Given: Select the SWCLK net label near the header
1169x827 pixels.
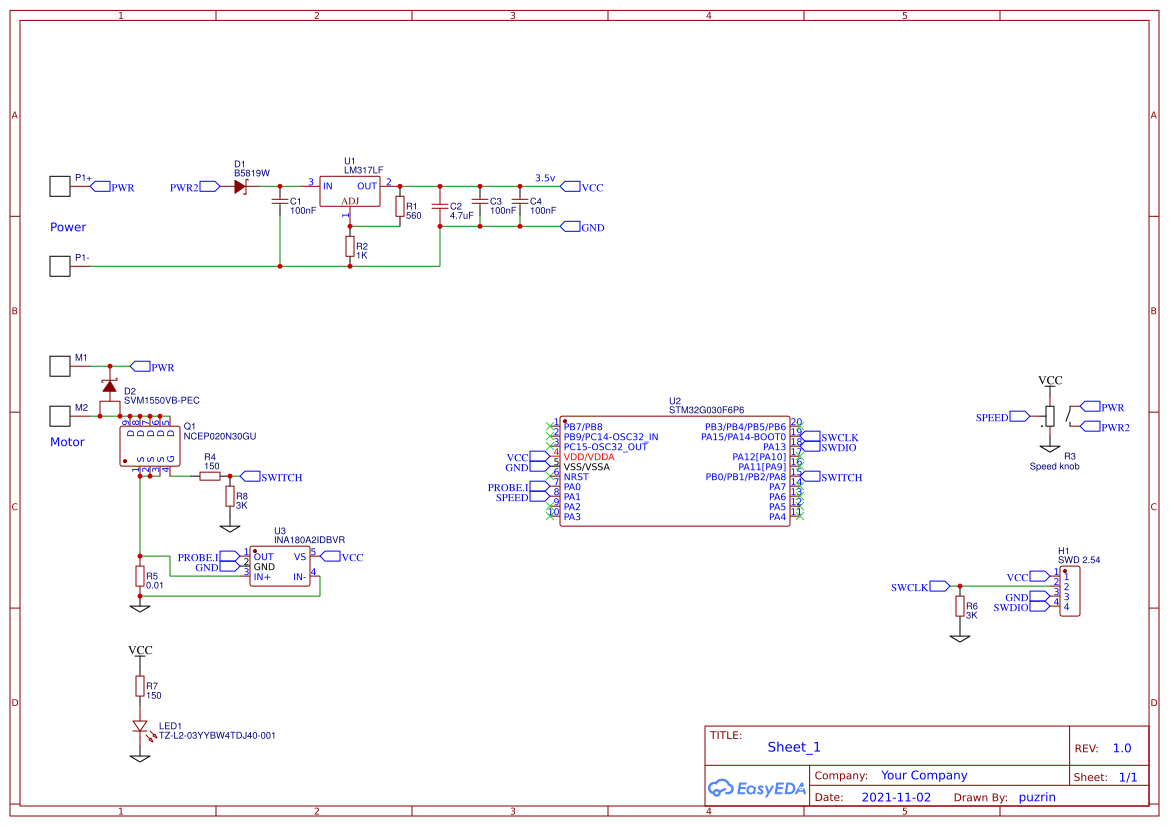Looking at the screenshot, I should pyautogui.click(x=912, y=586).
